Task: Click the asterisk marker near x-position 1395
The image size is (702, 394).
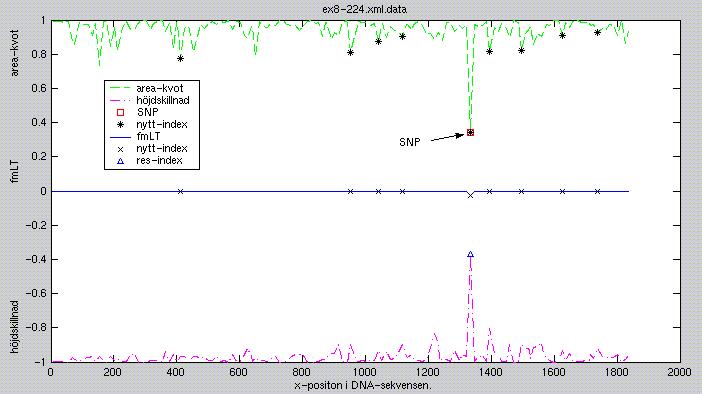Action: [489, 51]
